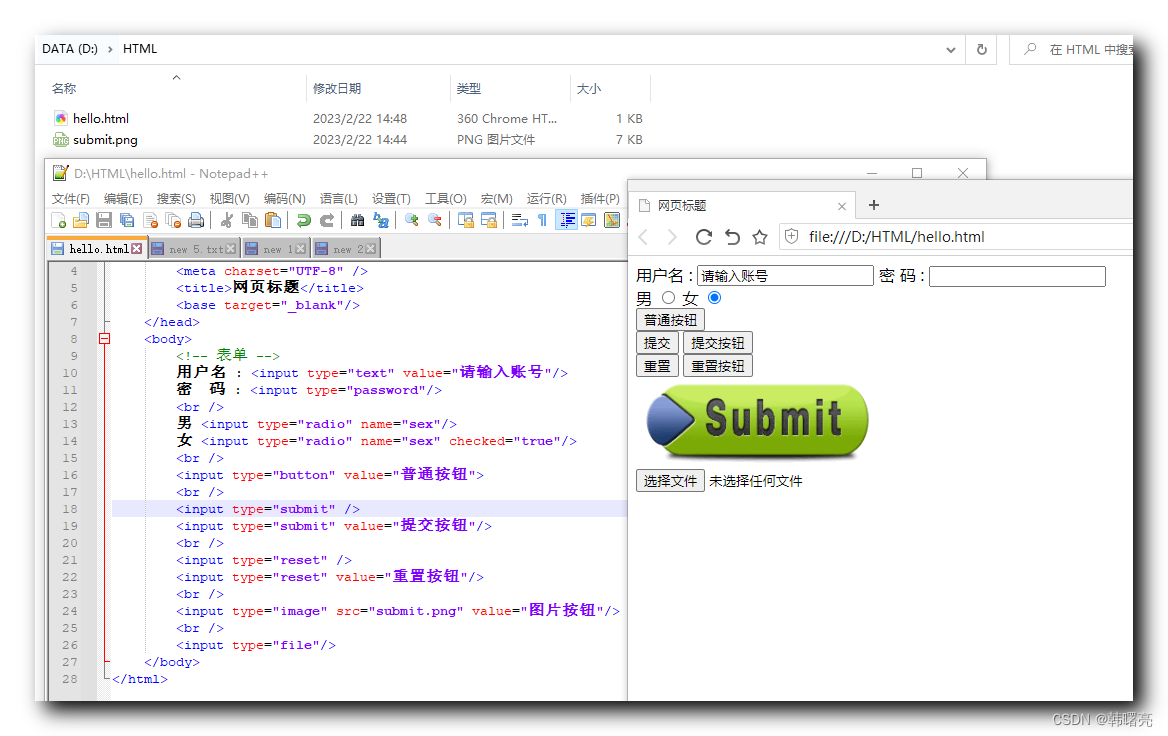Switch to the new 2 tab

tap(345, 249)
